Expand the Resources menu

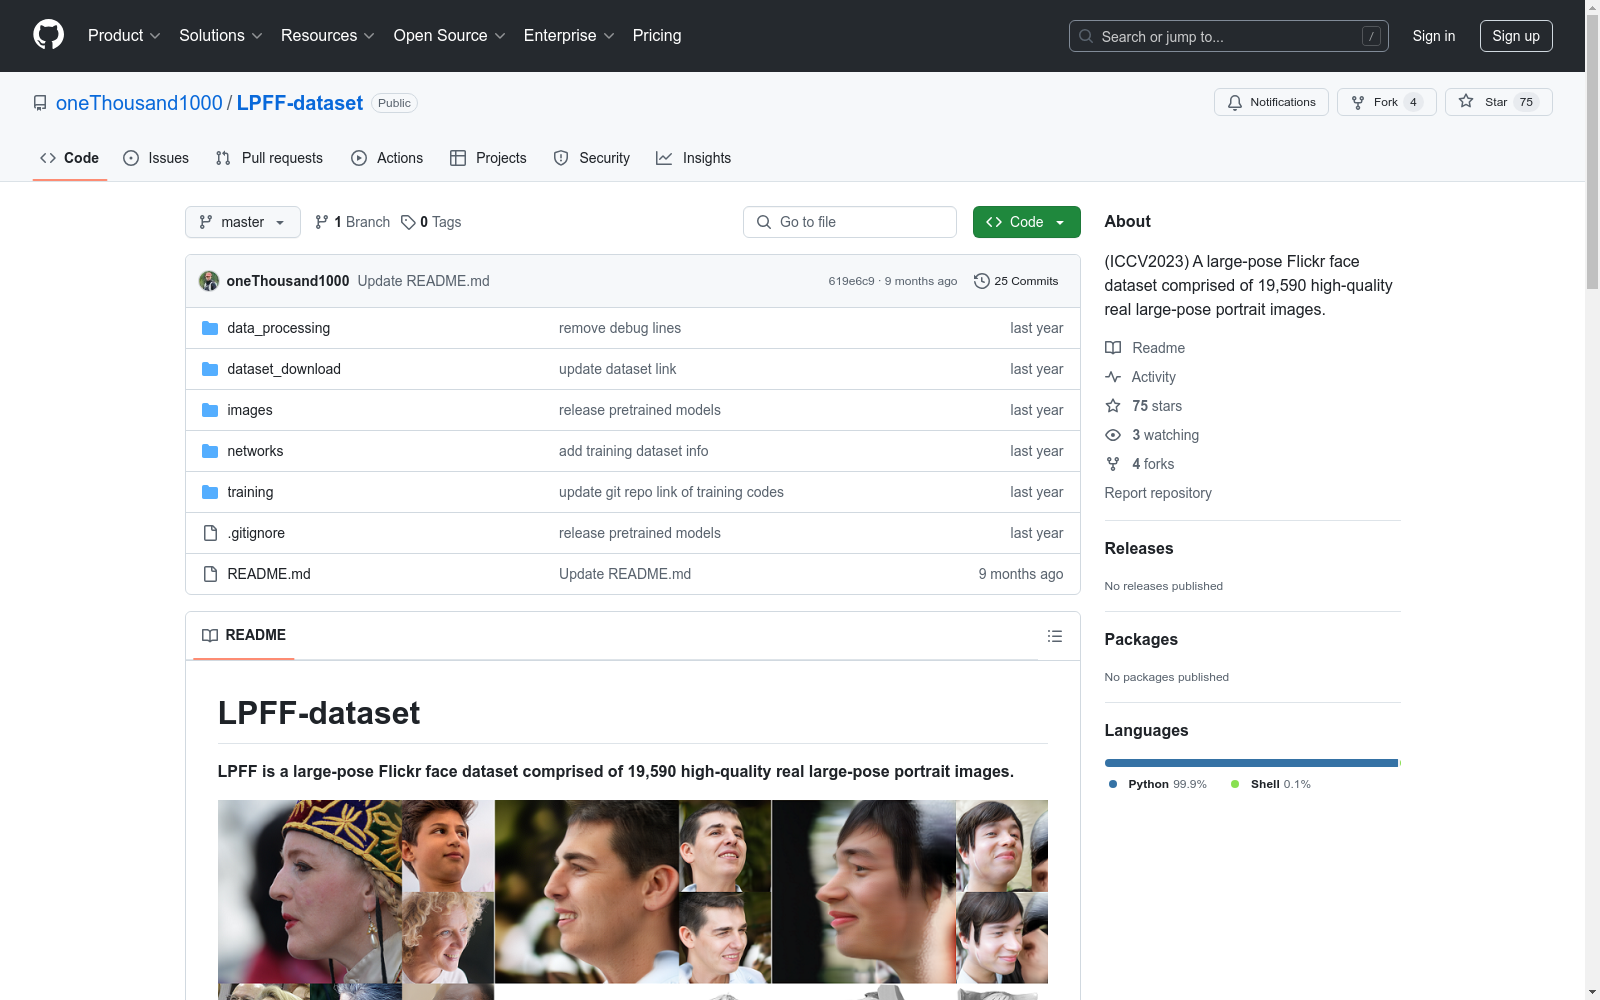tap(328, 36)
